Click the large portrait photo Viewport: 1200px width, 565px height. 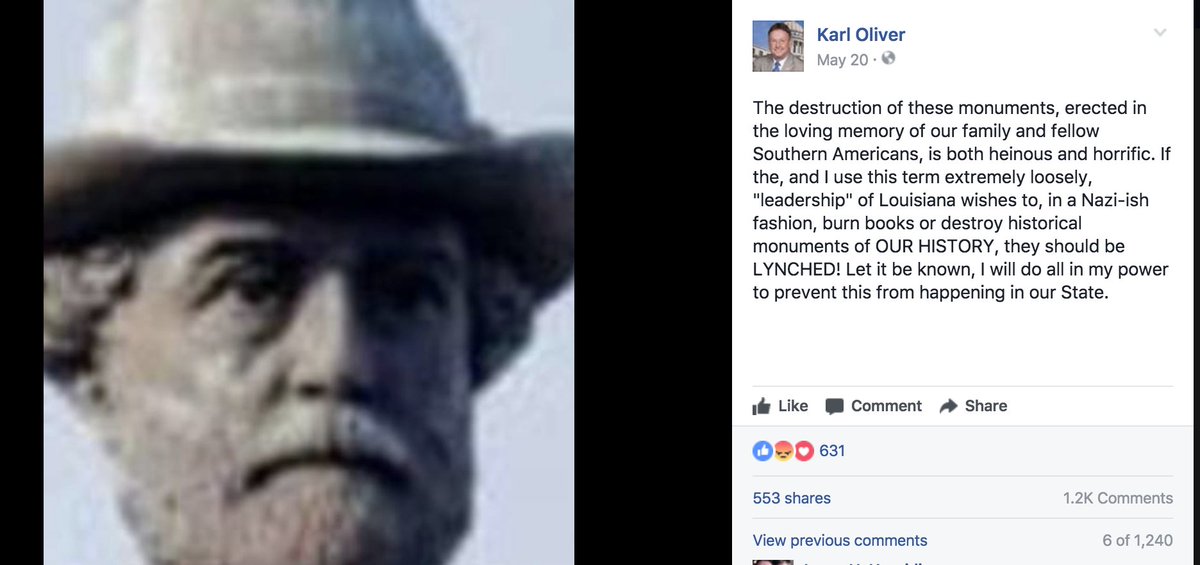click(x=309, y=282)
